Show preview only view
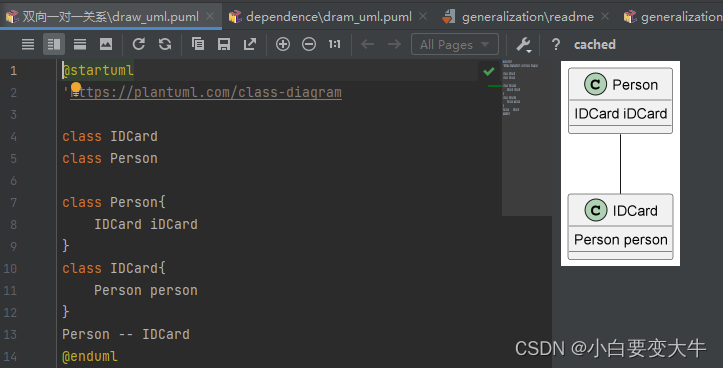Viewport: 723px width, 368px height. (106, 44)
